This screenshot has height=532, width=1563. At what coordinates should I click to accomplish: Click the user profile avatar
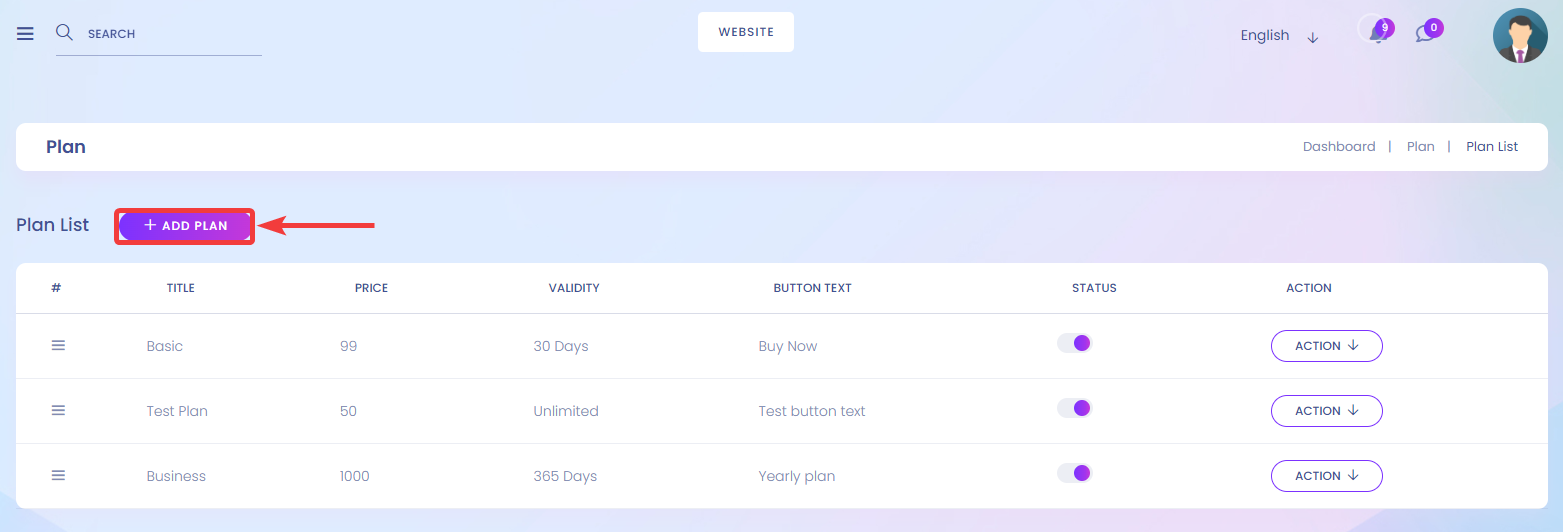click(1520, 36)
